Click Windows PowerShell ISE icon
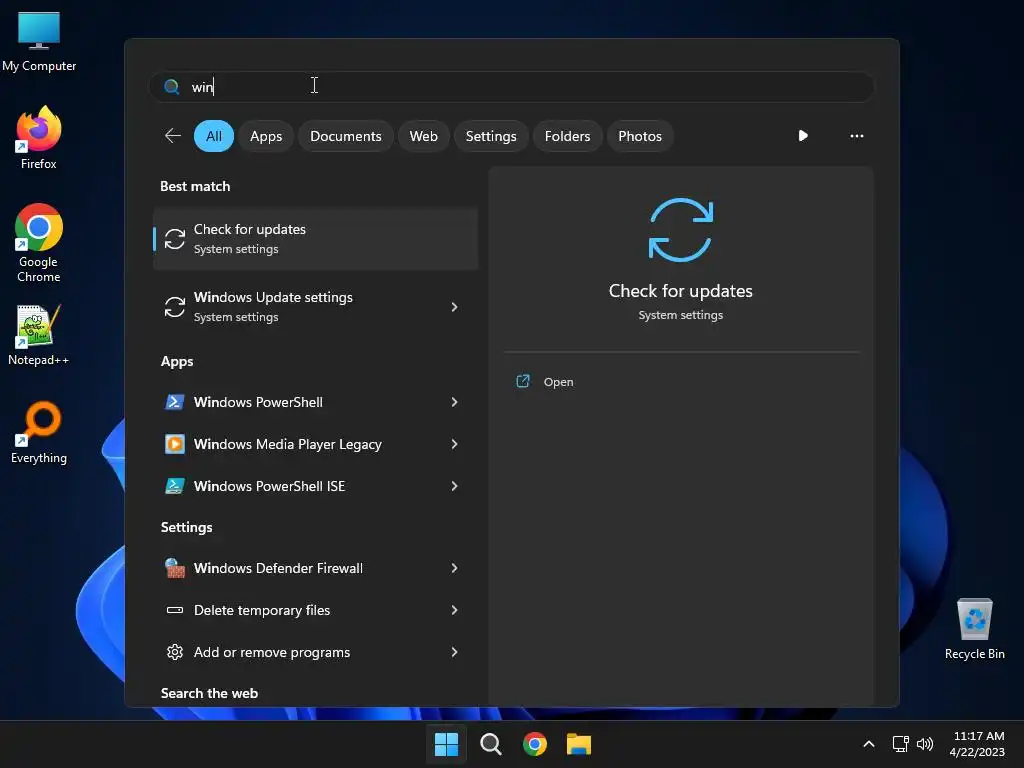This screenshot has width=1024, height=768. pos(174,486)
